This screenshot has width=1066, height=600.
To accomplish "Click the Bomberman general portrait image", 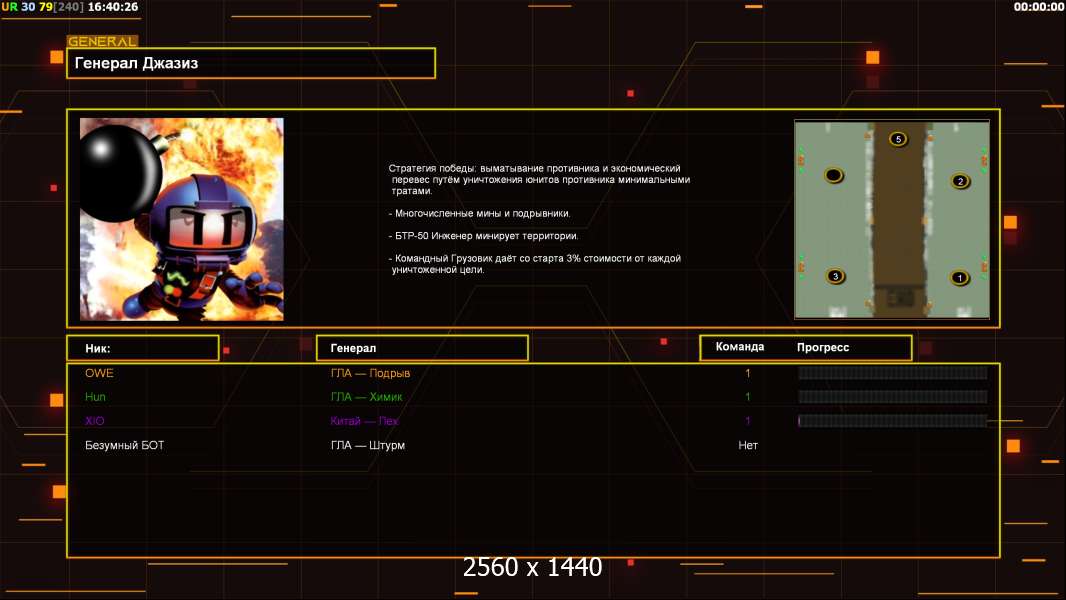I will 182,219.
